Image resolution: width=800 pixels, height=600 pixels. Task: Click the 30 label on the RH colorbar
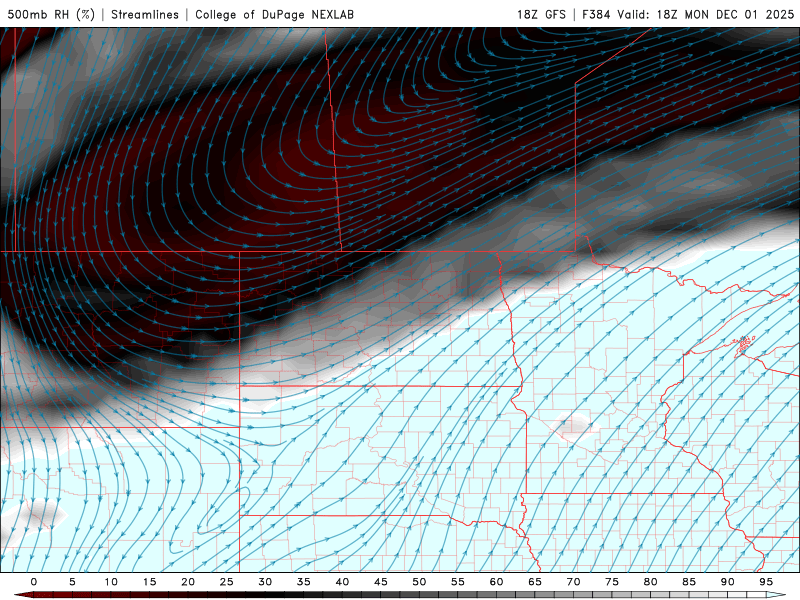click(265, 582)
